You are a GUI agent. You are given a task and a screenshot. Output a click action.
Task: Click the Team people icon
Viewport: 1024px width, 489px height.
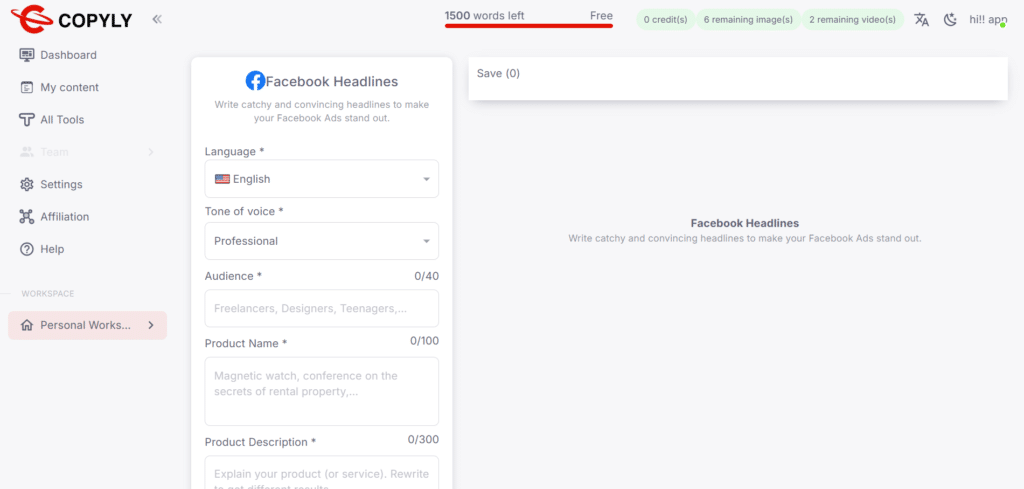pyautogui.click(x=27, y=151)
